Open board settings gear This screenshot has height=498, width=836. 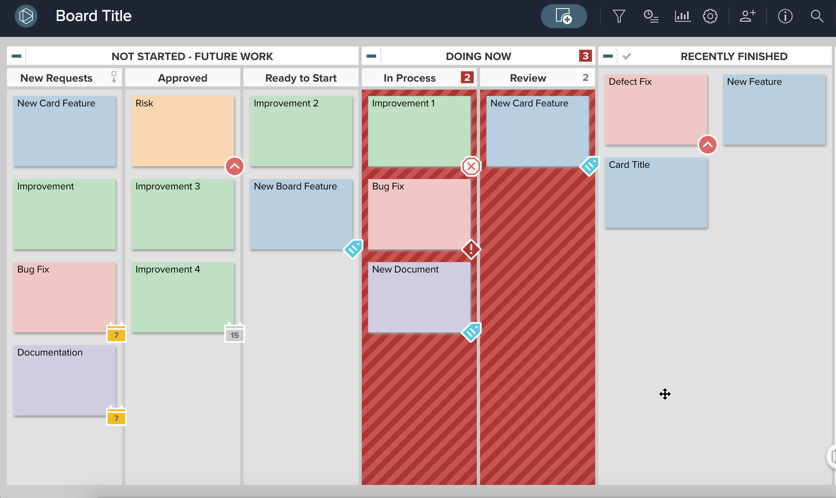710,16
